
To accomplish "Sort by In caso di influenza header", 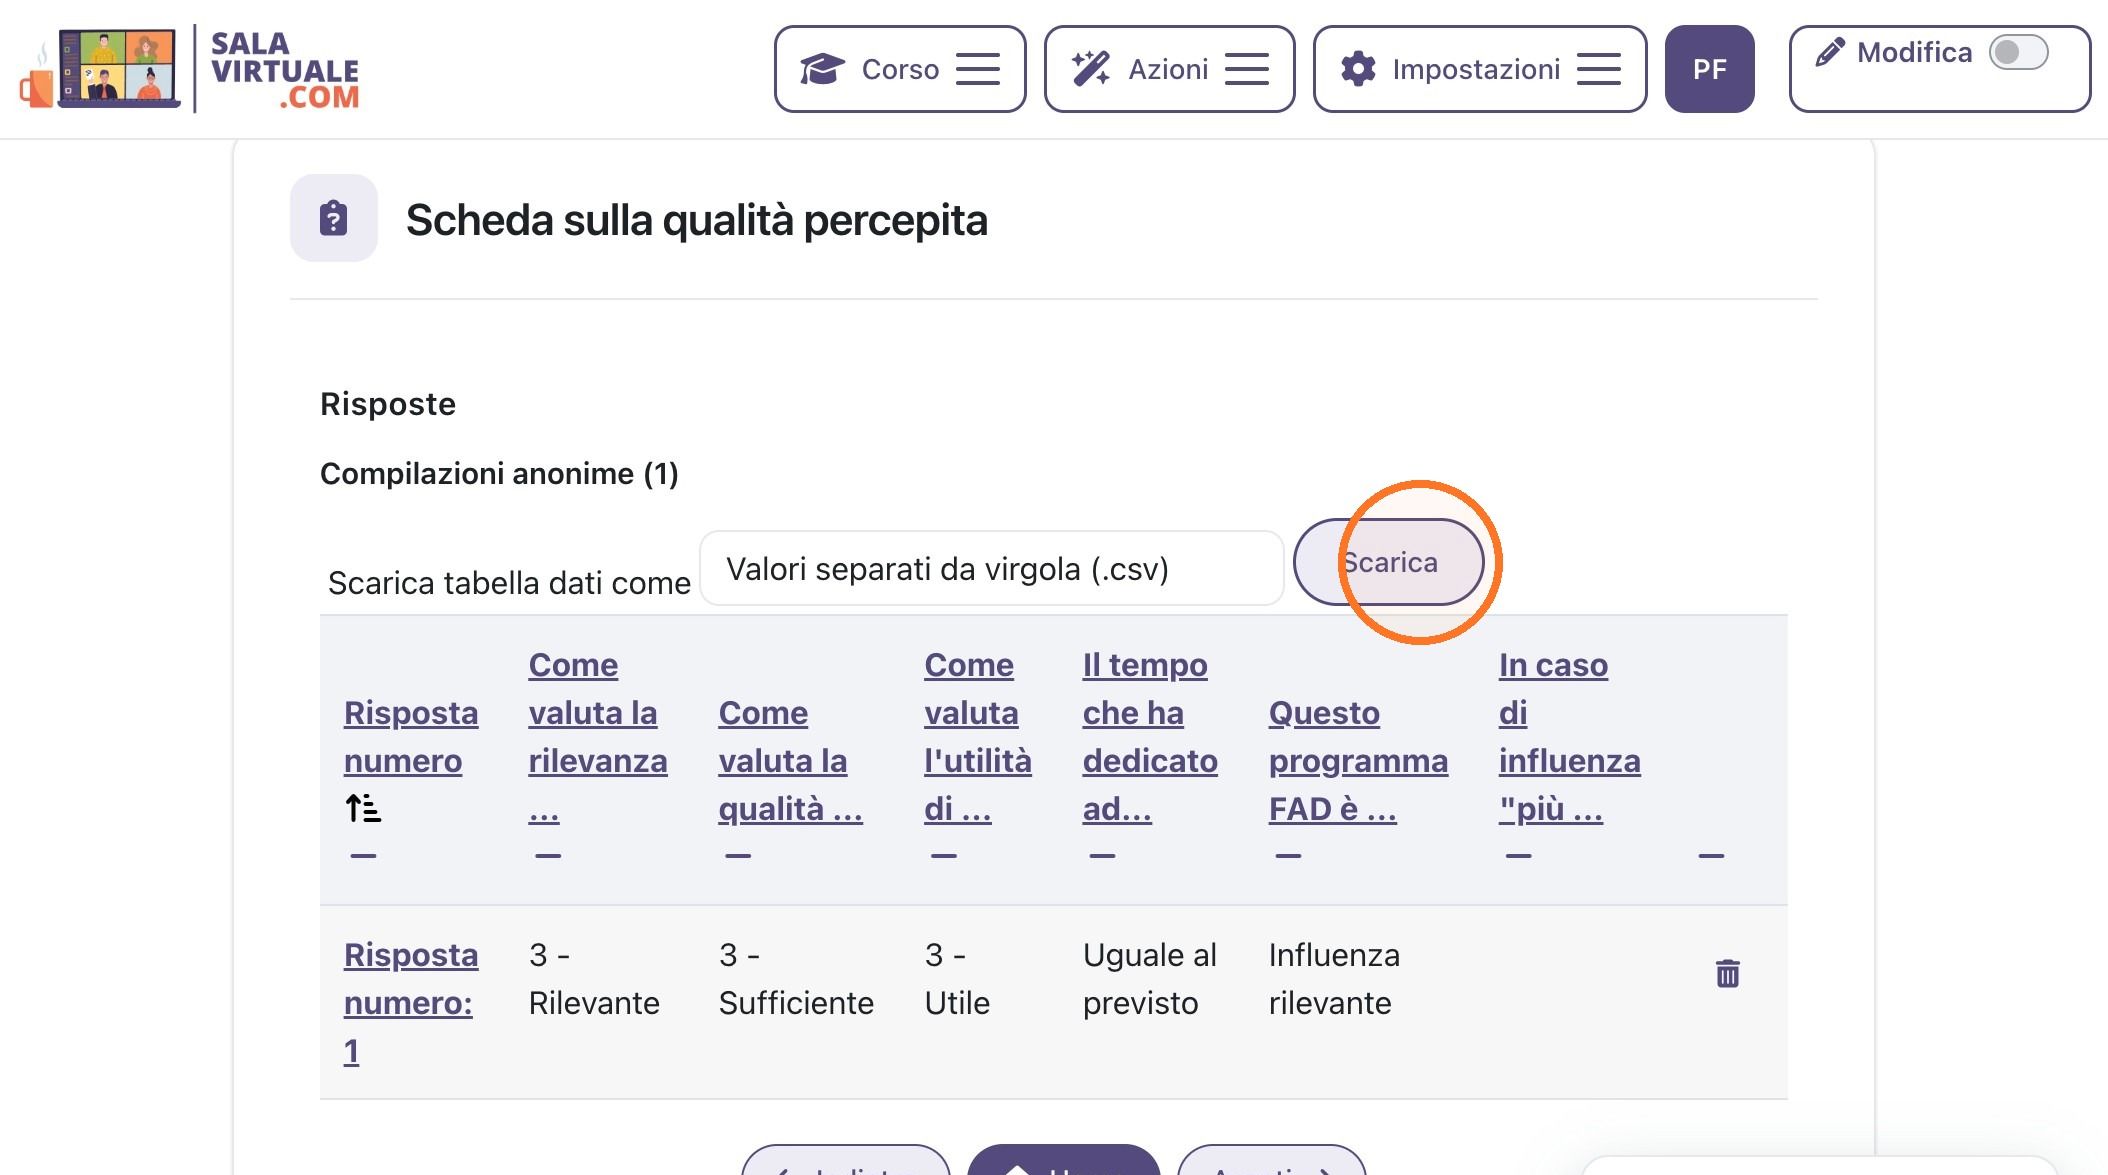I will pyautogui.click(x=1569, y=737).
